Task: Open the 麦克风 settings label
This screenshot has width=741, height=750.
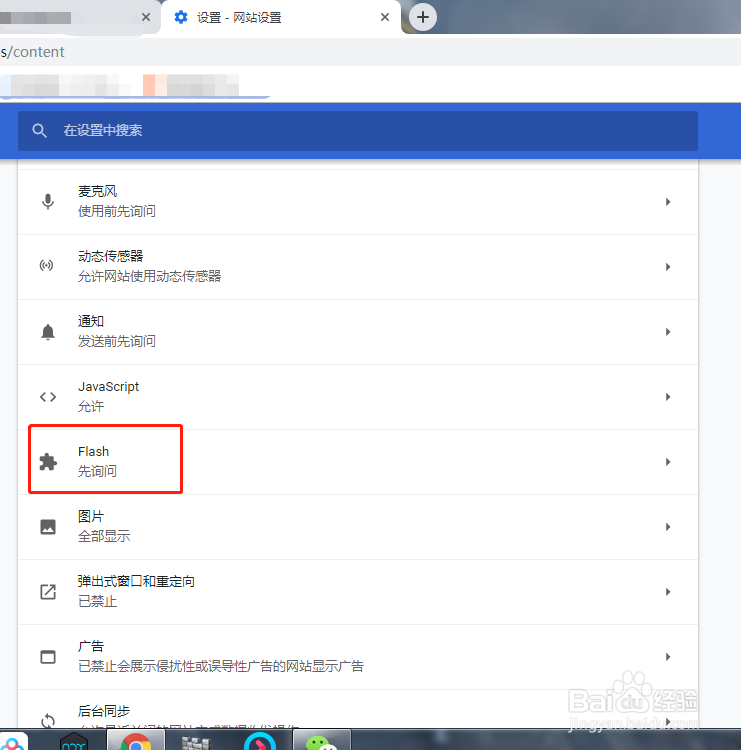Action: [98, 191]
